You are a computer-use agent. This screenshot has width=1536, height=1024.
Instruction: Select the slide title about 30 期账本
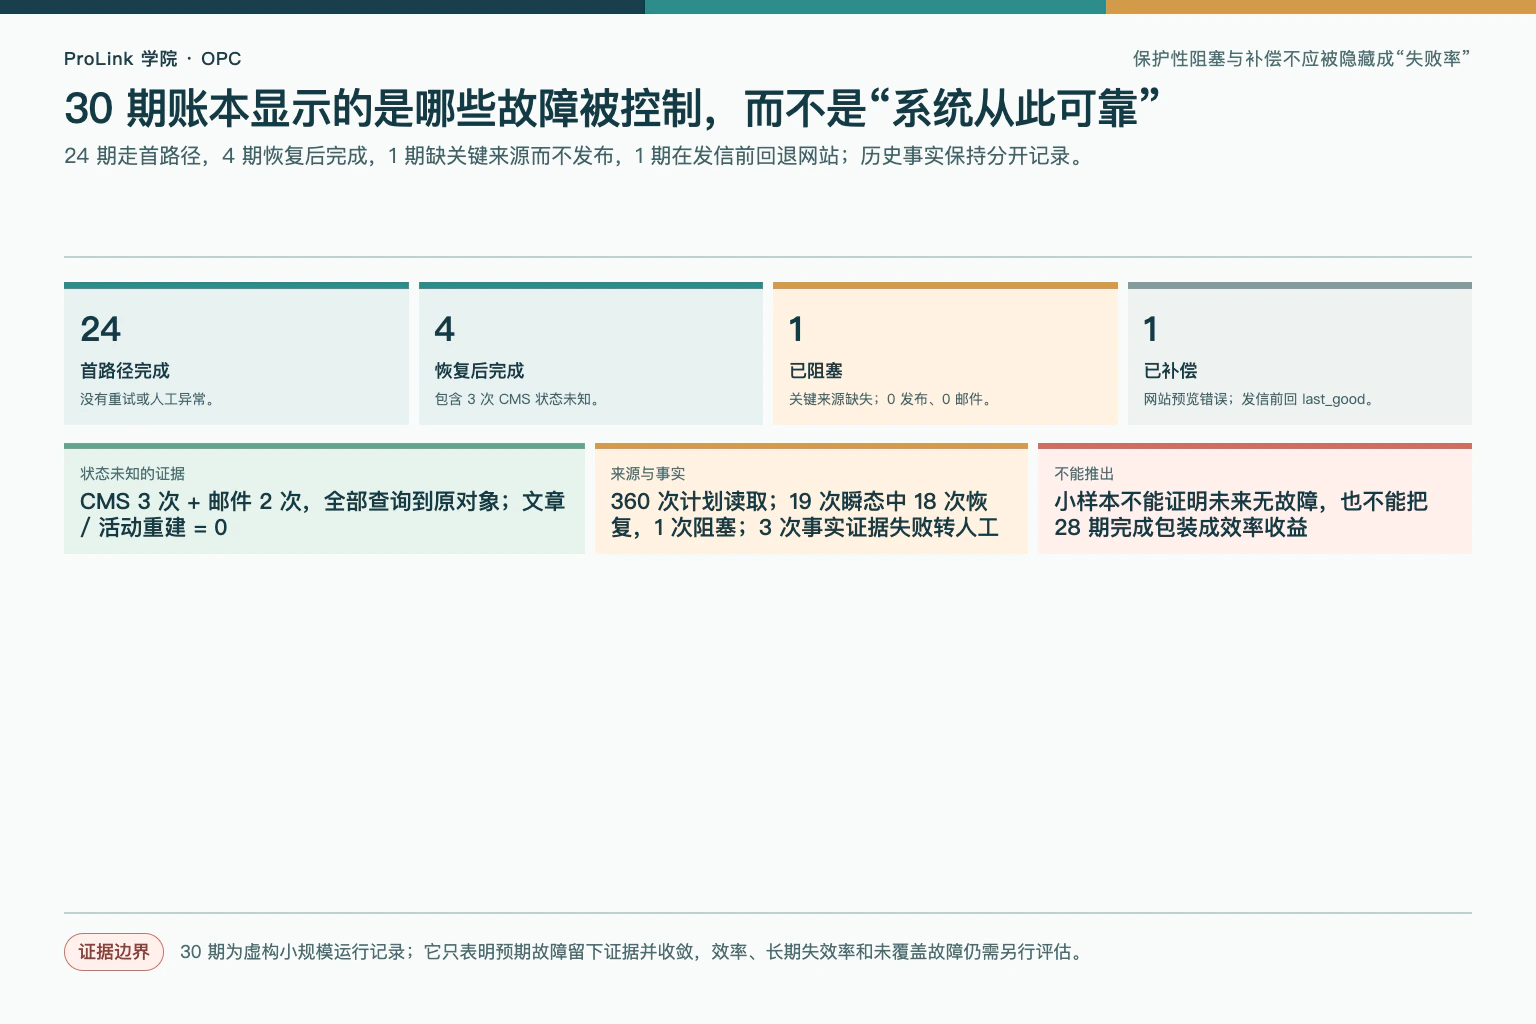point(612,109)
